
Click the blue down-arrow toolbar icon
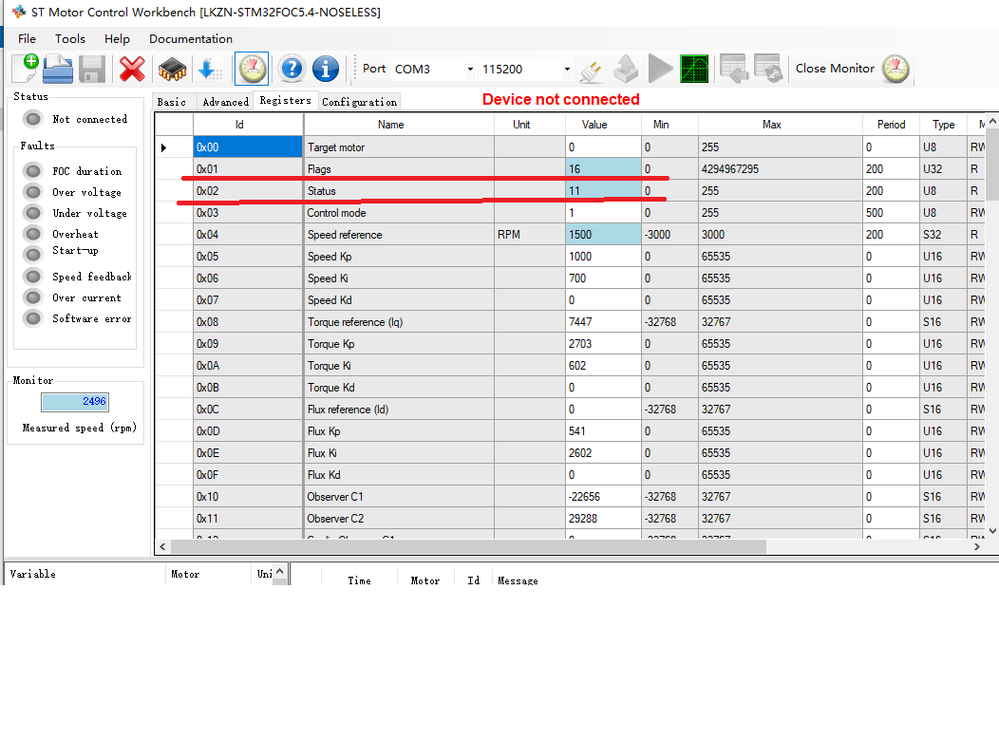click(210, 69)
